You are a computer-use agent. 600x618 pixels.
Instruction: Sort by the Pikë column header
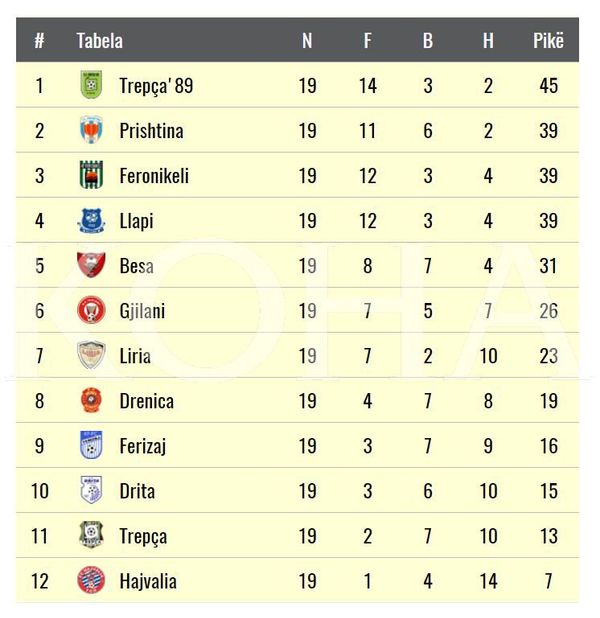pyautogui.click(x=548, y=40)
